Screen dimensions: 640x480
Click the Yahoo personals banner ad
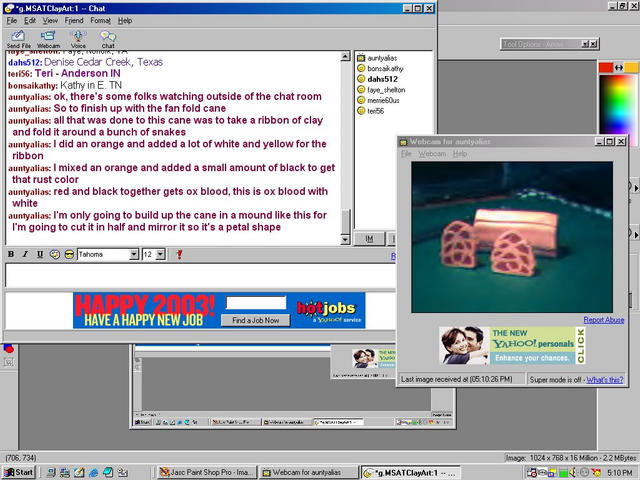(512, 345)
